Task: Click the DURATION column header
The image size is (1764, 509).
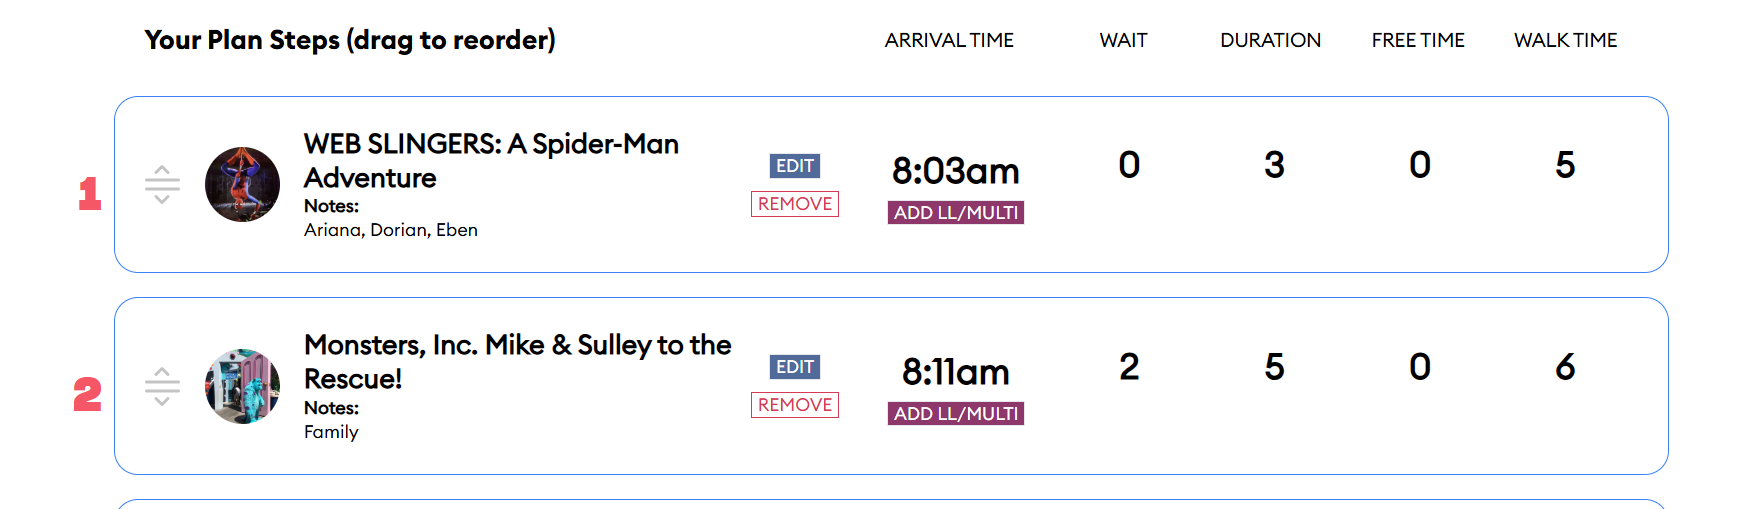Action: 1270,41
